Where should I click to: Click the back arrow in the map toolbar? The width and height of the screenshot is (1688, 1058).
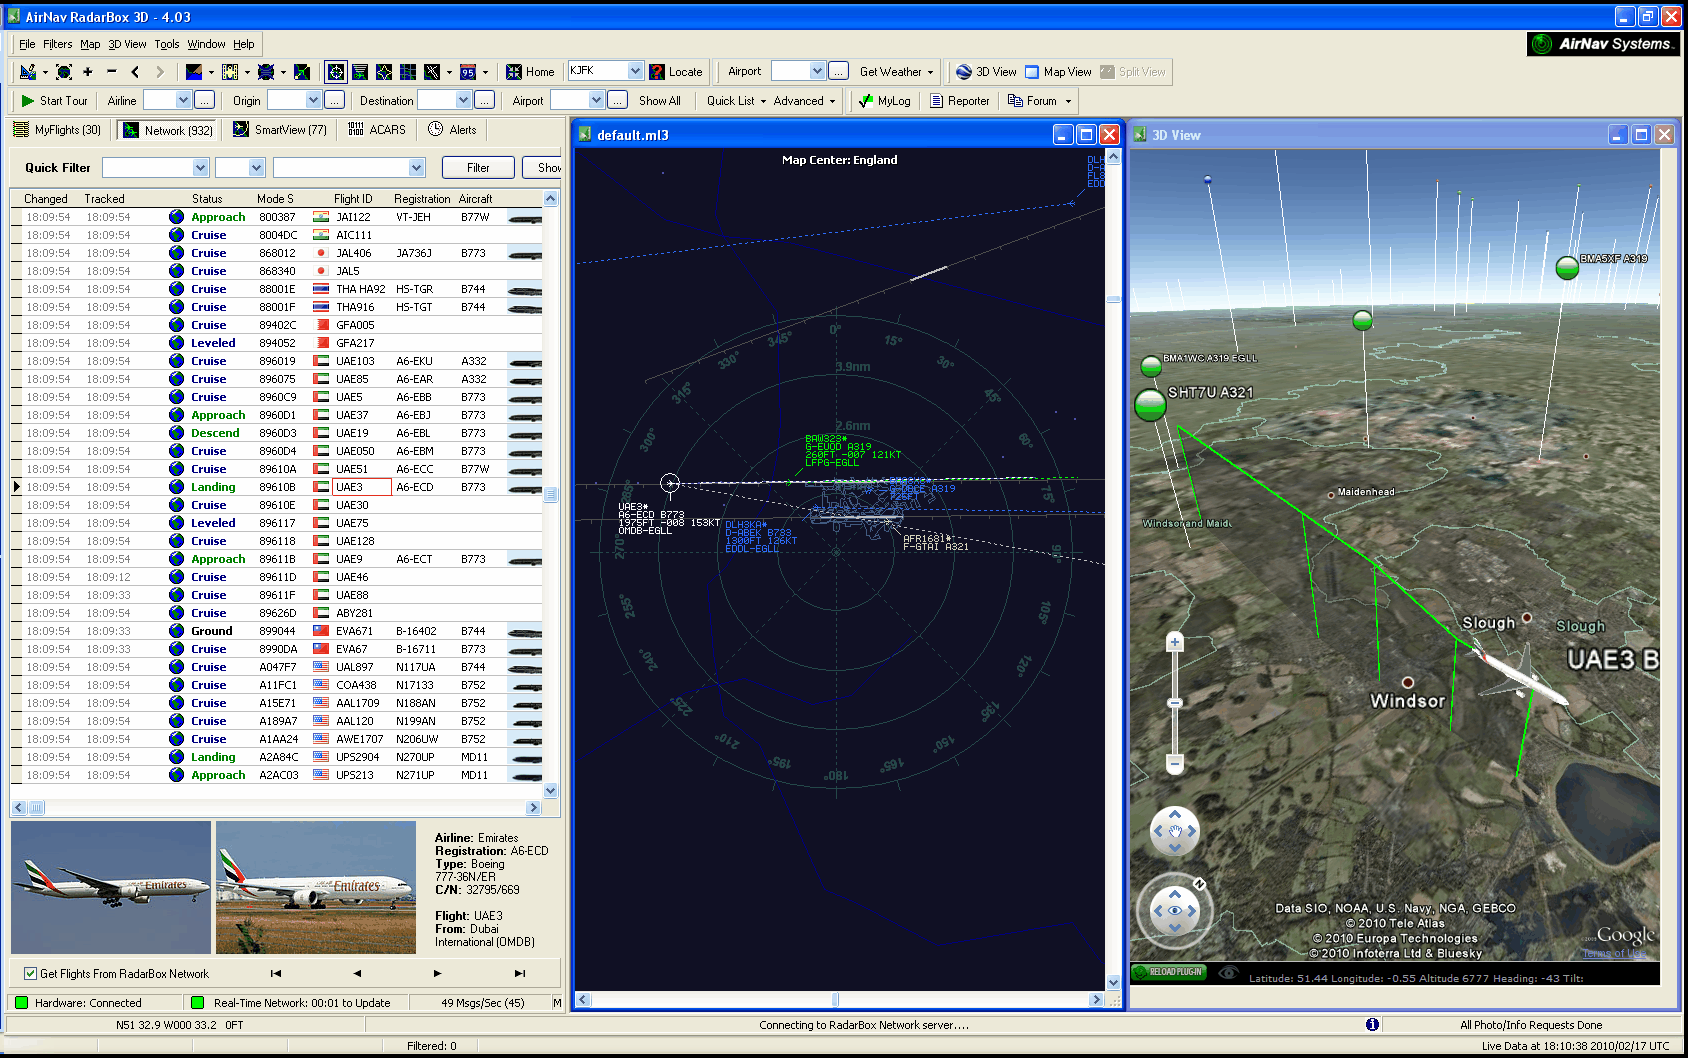[135, 72]
